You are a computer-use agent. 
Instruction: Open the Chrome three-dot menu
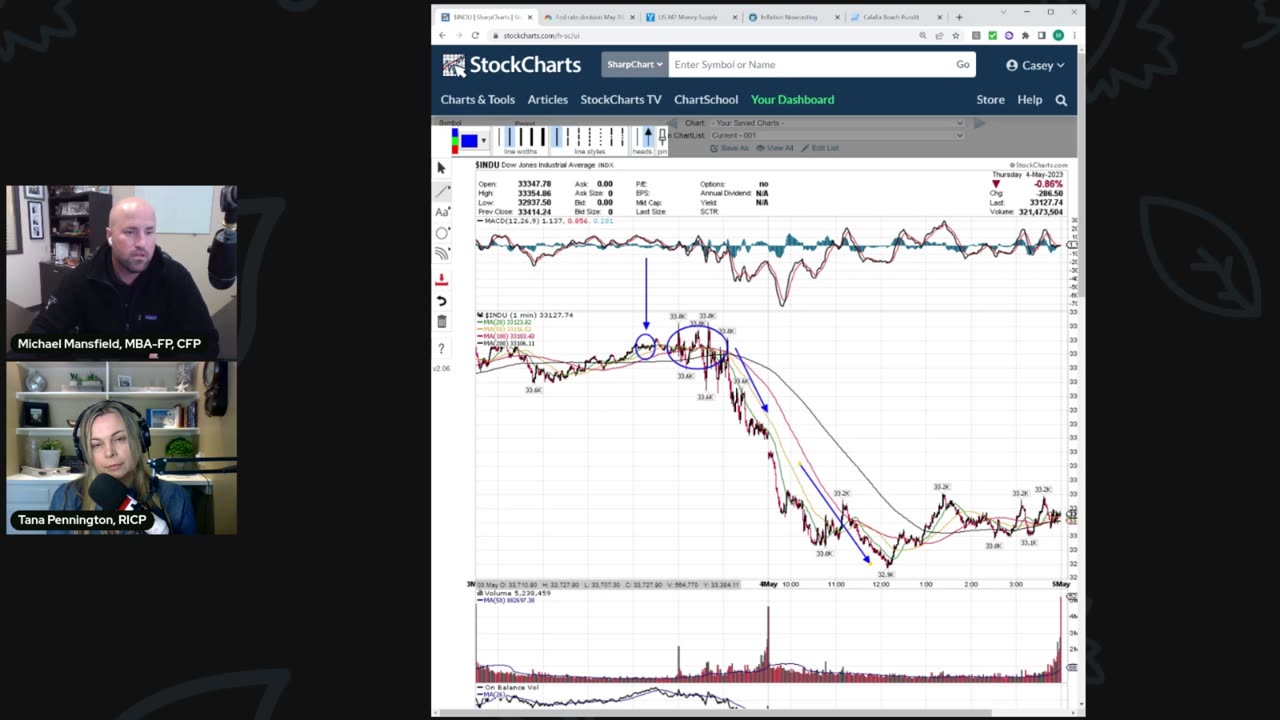(1074, 36)
